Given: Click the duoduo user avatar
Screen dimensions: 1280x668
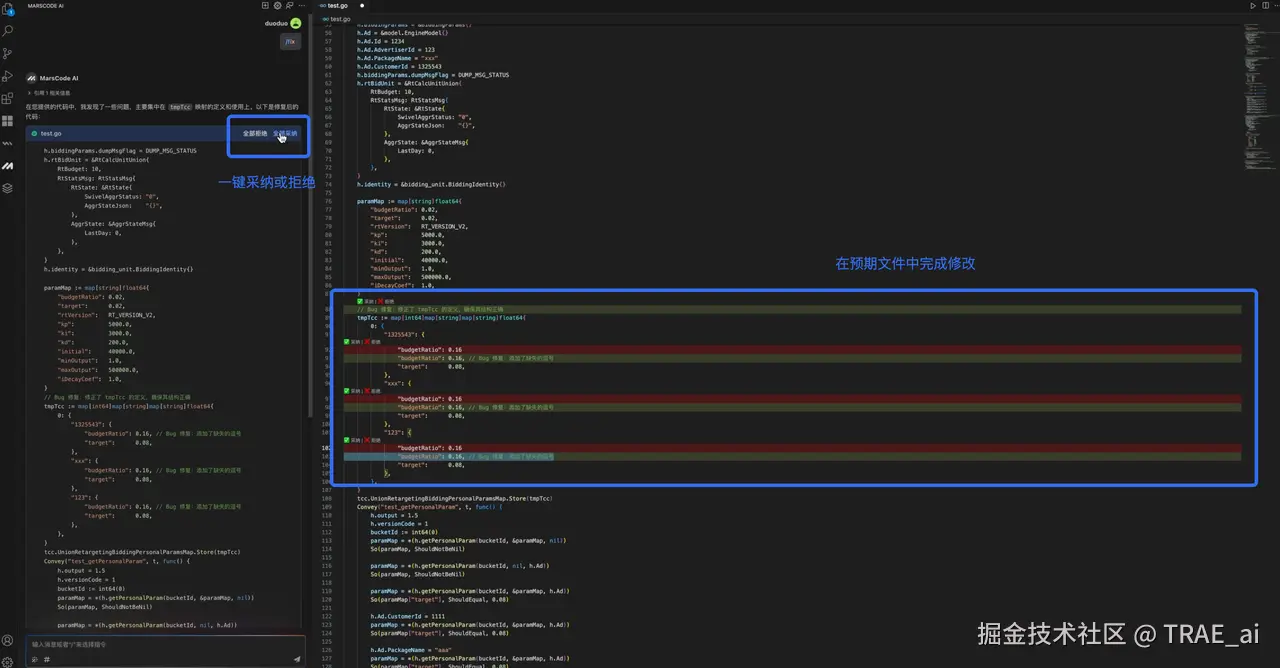Looking at the screenshot, I should 296,23.
